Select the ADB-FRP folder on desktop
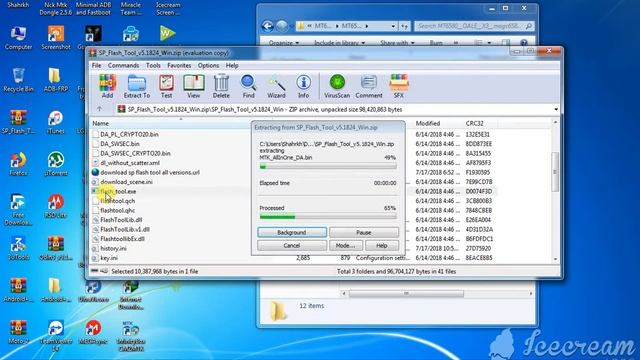Image resolution: width=640 pixels, height=360 pixels. click(56, 80)
